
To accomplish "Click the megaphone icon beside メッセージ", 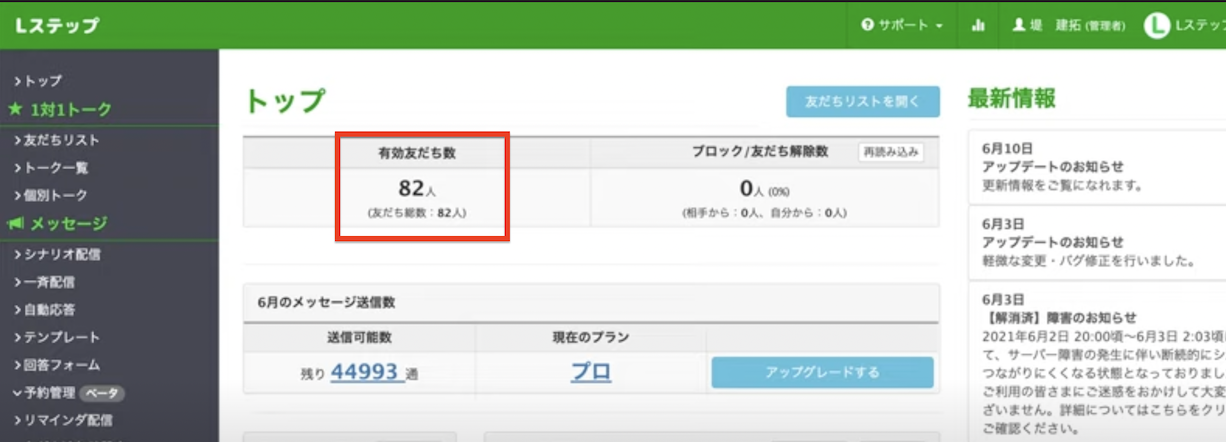I will 16,224.
